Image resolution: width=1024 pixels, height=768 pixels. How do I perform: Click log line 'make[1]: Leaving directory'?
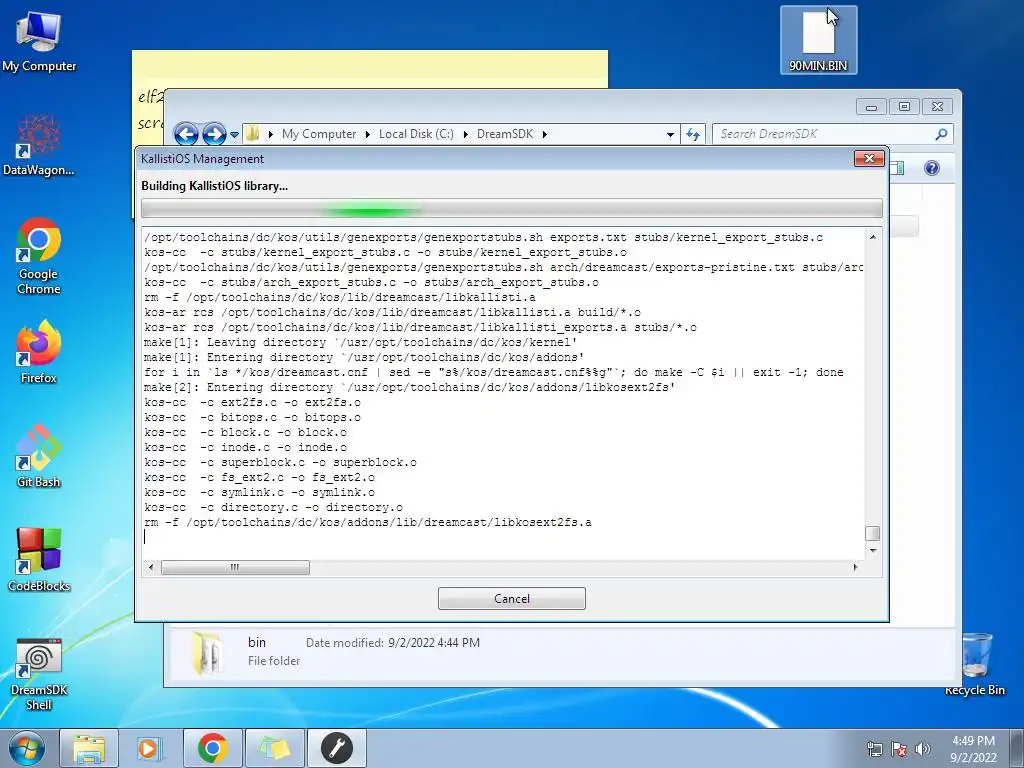click(360, 342)
